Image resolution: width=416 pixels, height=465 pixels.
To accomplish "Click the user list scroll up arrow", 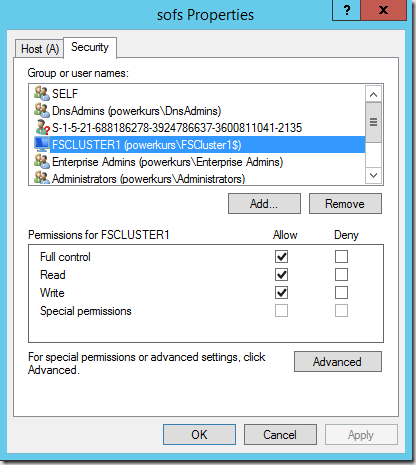I will (x=373, y=95).
